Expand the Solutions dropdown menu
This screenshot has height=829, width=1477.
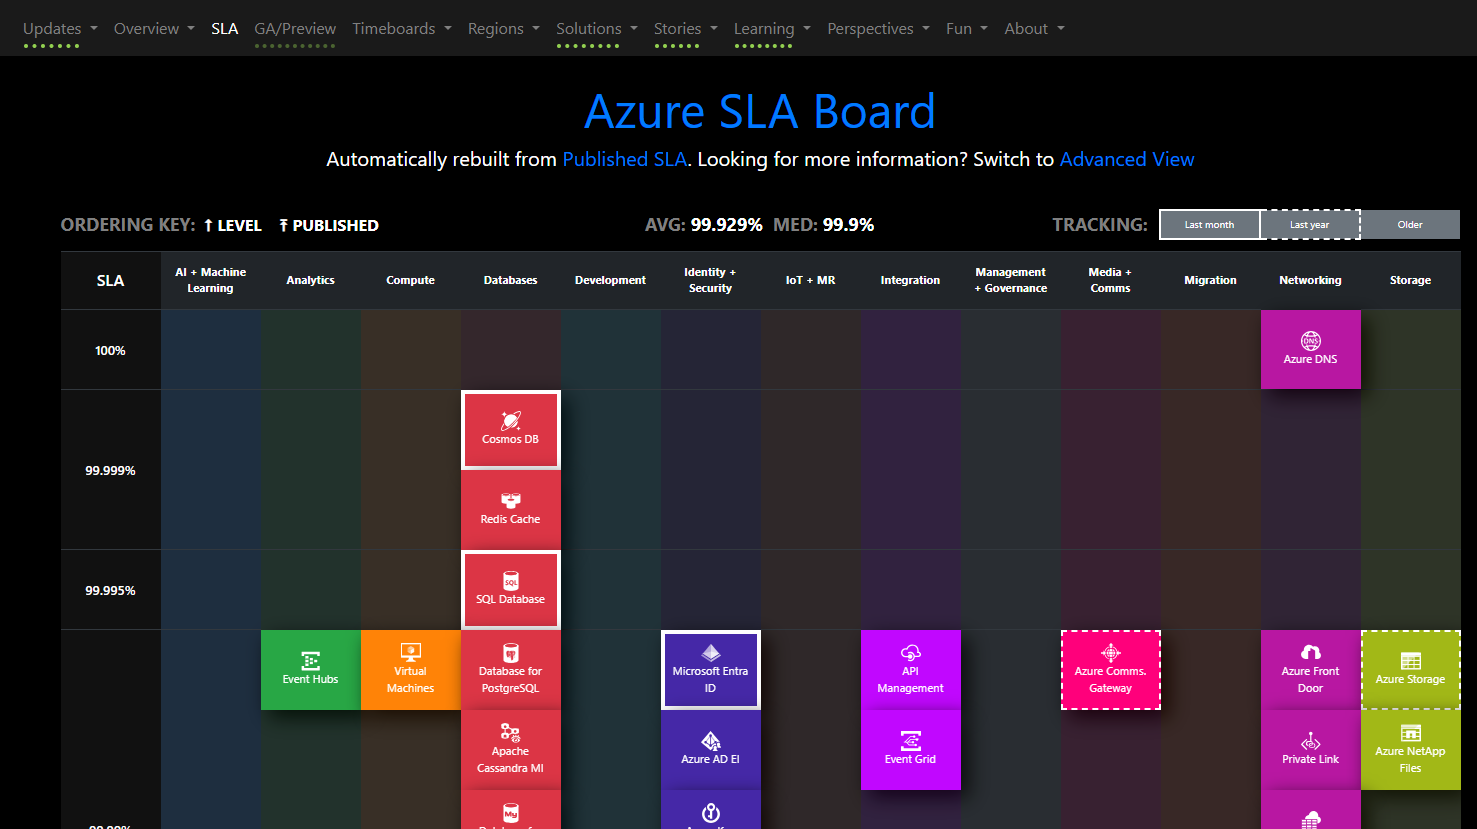click(x=597, y=28)
